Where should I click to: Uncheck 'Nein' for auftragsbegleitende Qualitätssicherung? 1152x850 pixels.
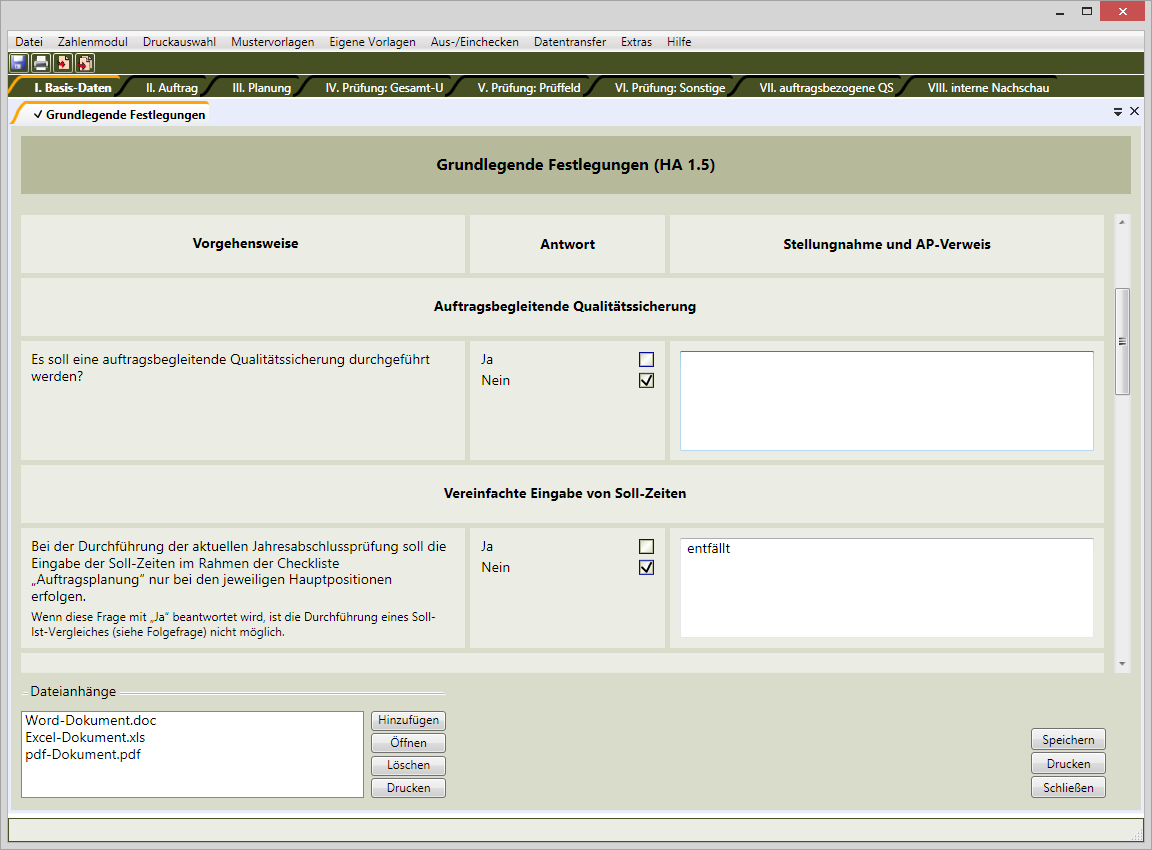pos(646,380)
